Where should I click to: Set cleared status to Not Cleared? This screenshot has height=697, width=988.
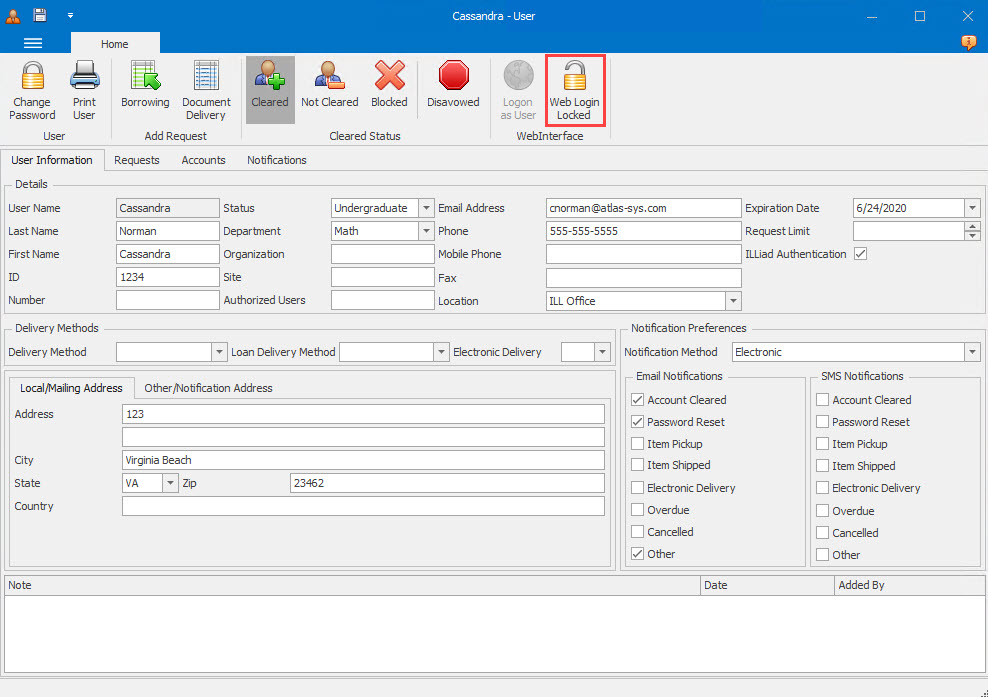[329, 78]
